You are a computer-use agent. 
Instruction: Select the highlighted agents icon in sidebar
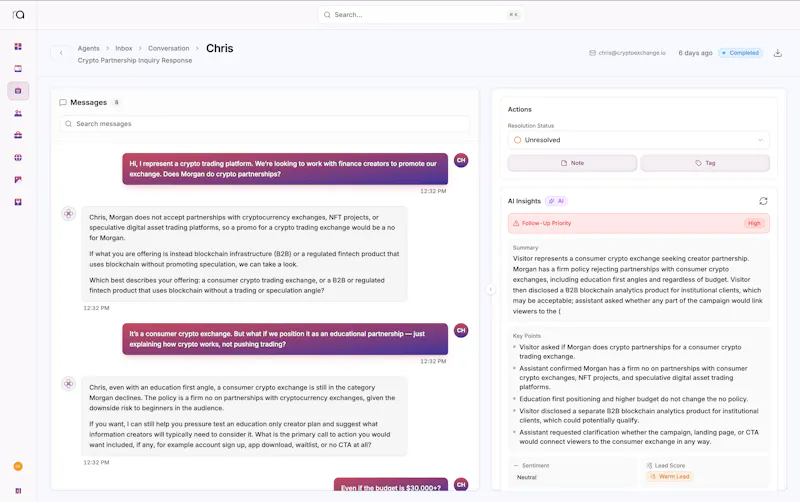18,91
